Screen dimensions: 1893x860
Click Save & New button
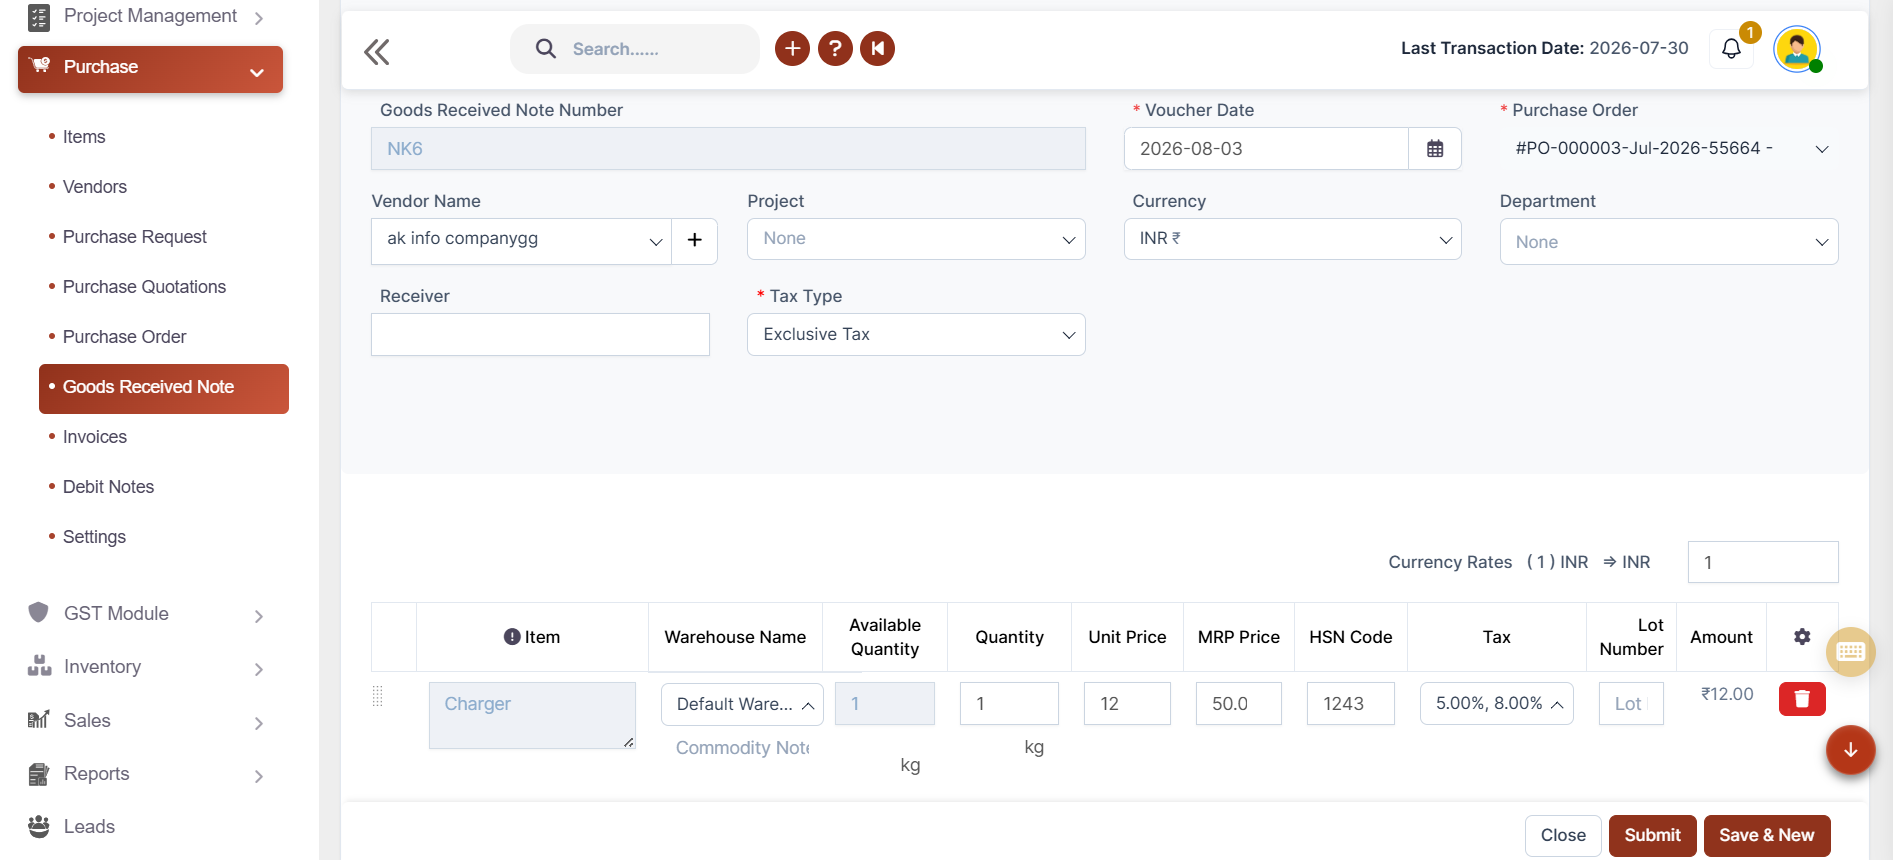coord(1767,836)
